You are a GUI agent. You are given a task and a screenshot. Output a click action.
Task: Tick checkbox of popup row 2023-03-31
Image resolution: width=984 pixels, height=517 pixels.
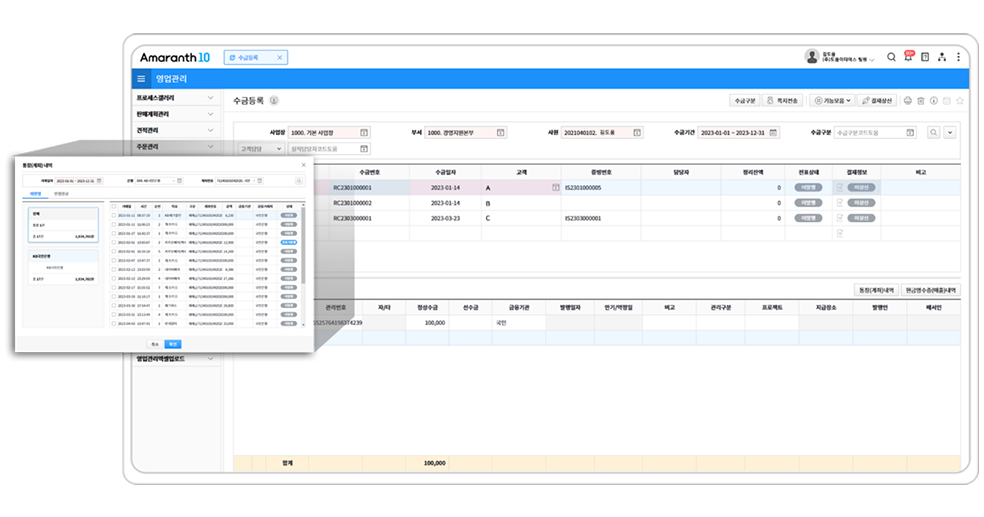pyautogui.click(x=114, y=314)
